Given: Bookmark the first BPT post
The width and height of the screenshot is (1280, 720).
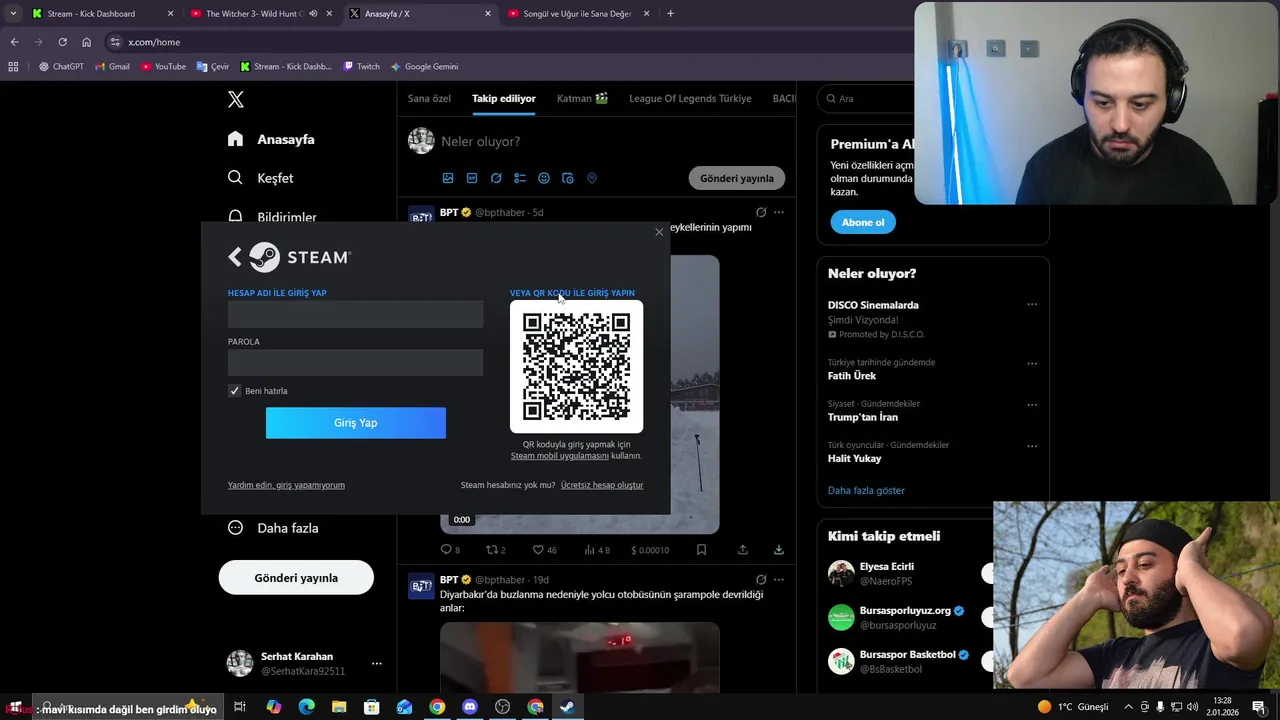Looking at the screenshot, I should 701,550.
